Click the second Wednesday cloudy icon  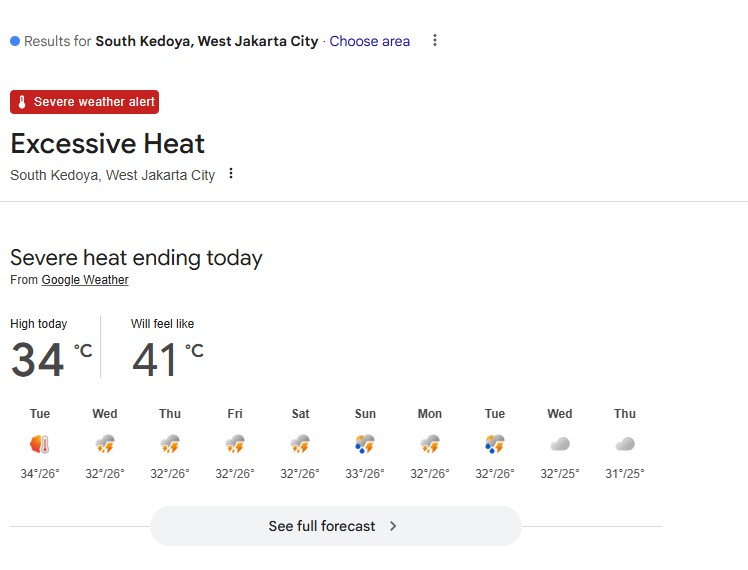click(x=560, y=444)
